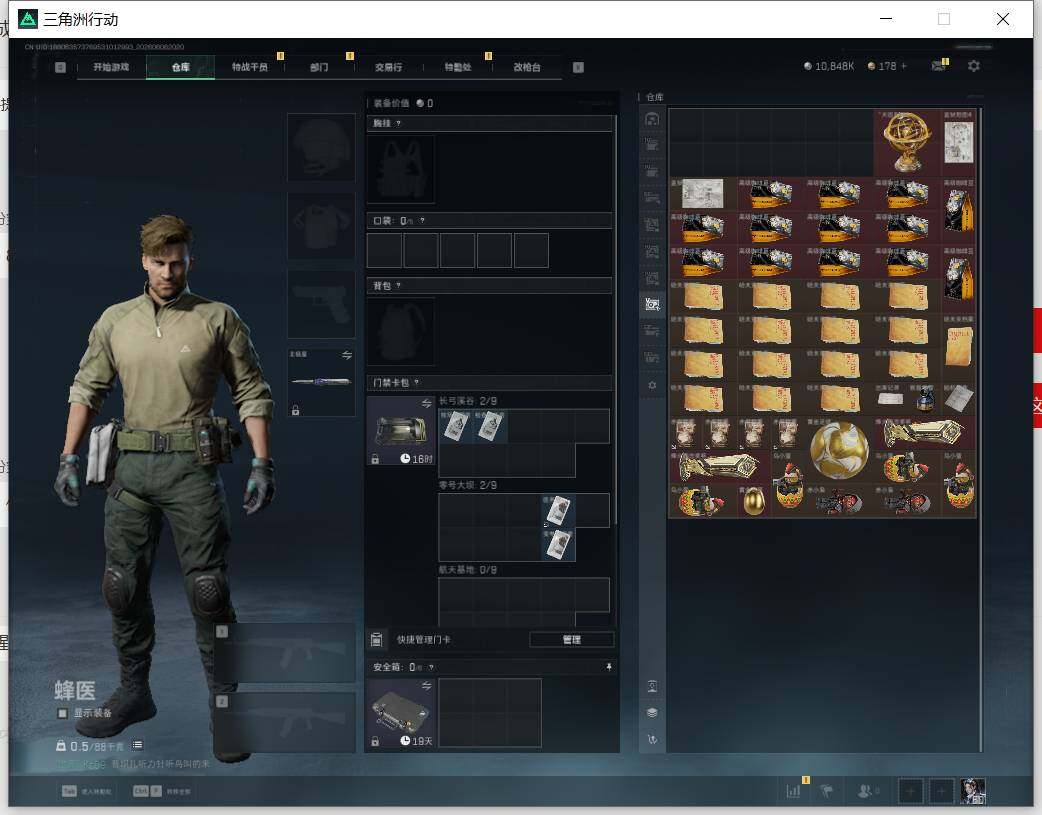Select the small golden egg item
This screenshot has width=1042, height=815.
coord(754,501)
